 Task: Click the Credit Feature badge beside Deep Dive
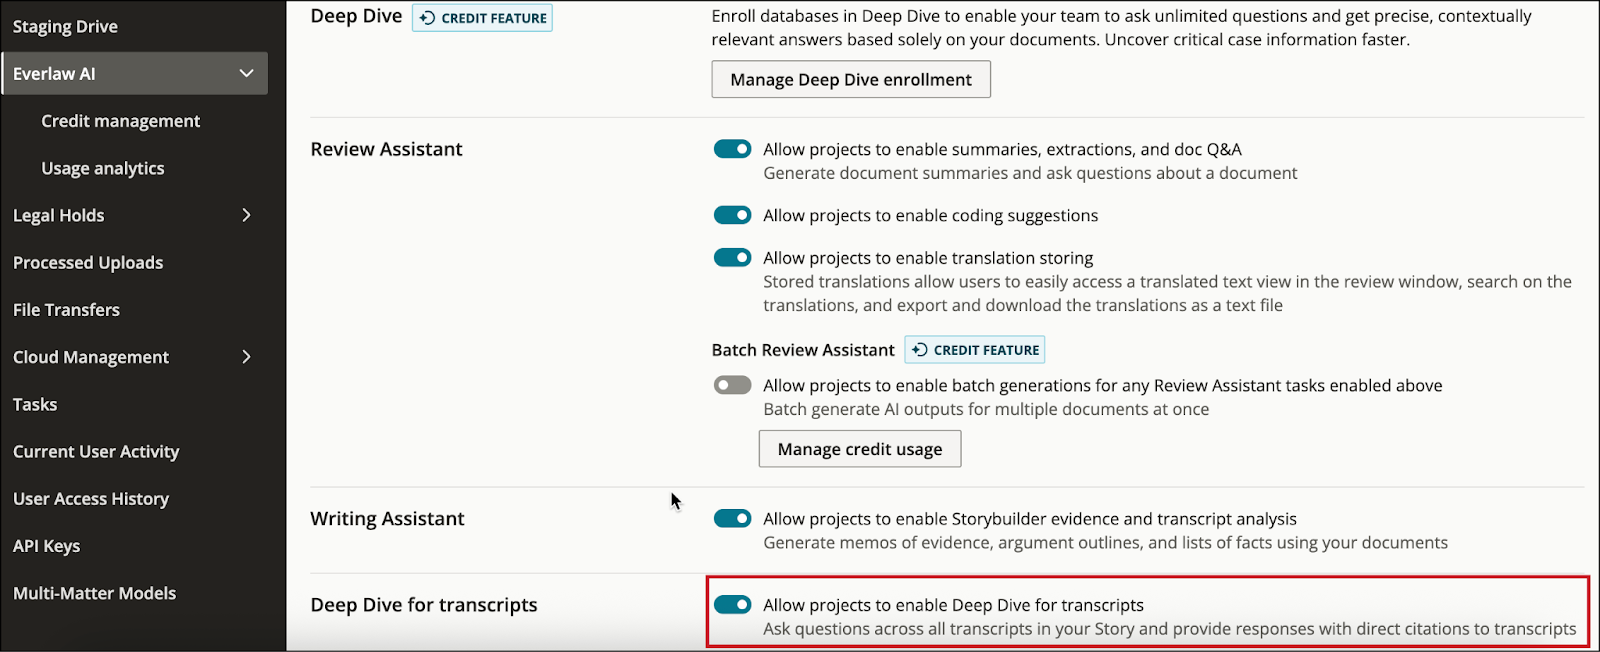click(x=482, y=17)
